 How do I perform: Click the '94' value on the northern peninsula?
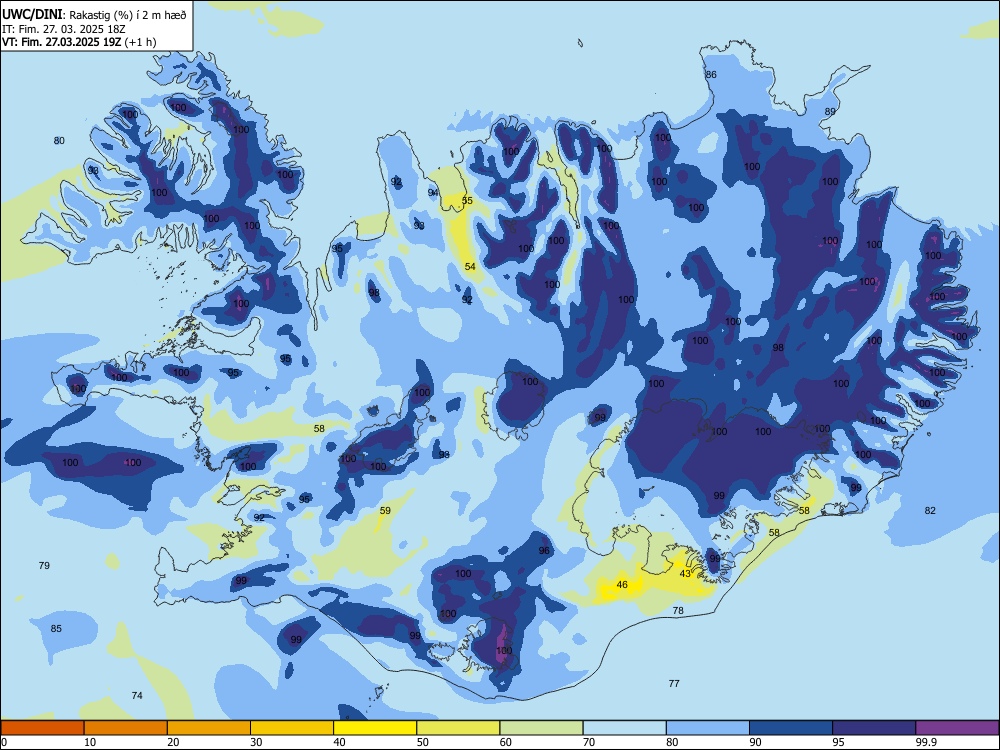(433, 193)
